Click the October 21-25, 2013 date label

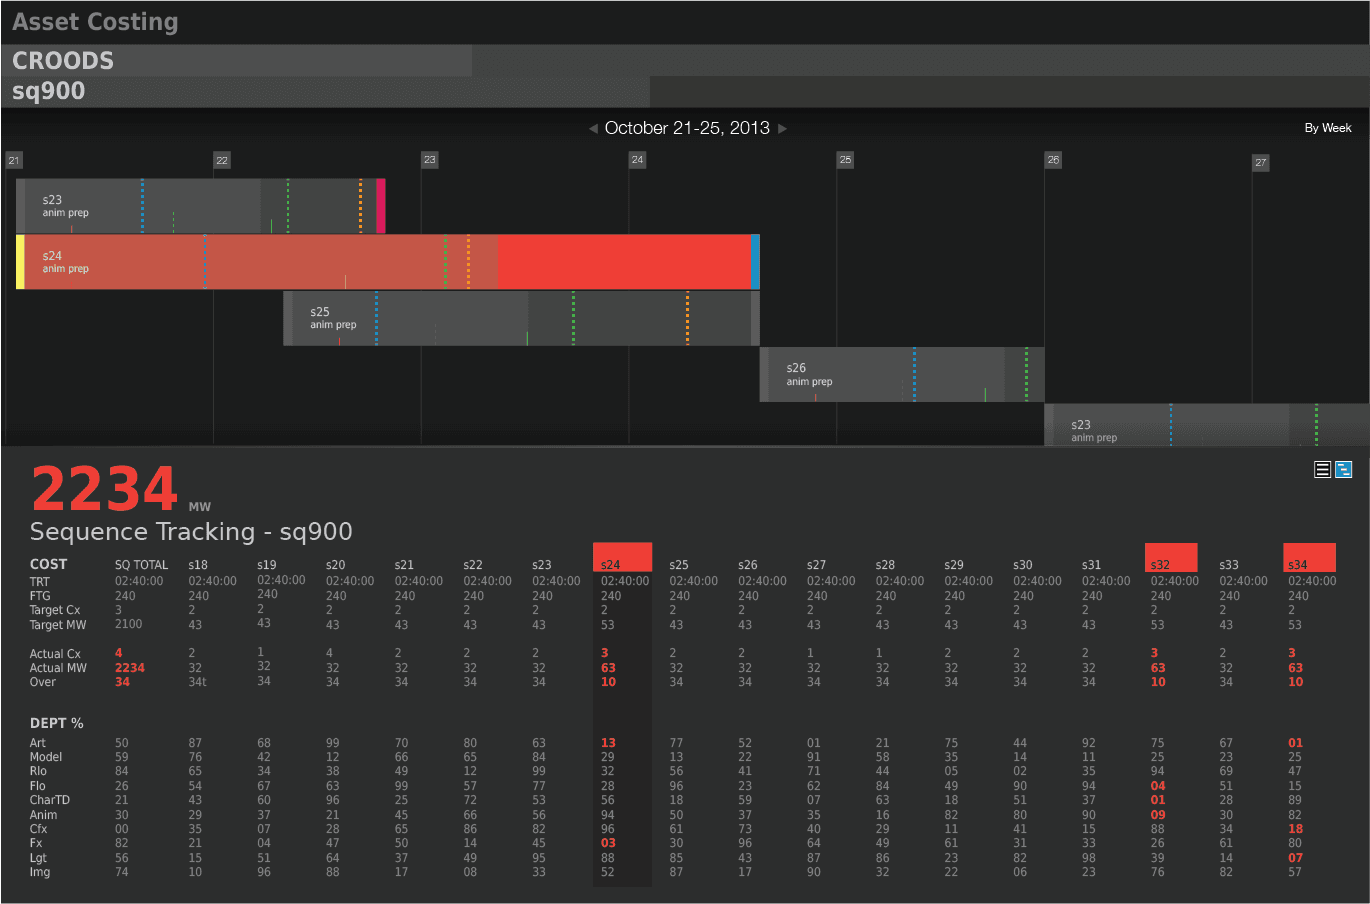click(687, 128)
